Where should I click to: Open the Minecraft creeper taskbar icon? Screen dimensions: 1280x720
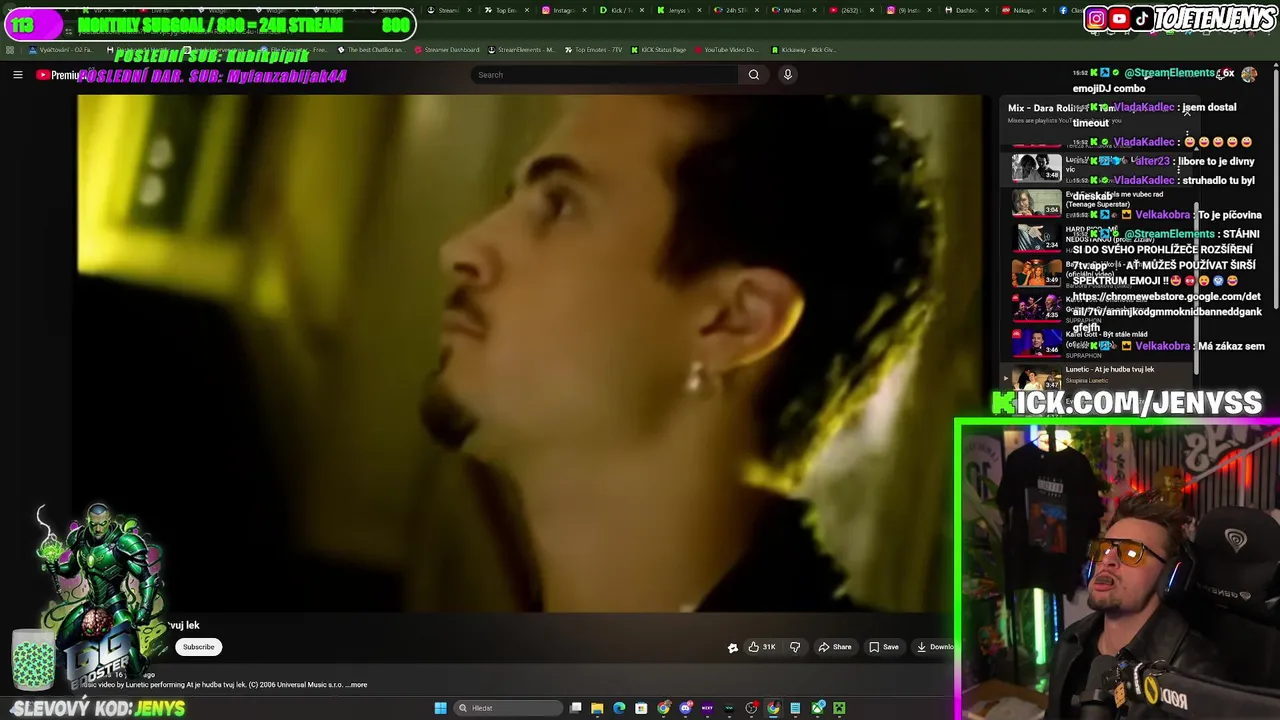[839, 708]
